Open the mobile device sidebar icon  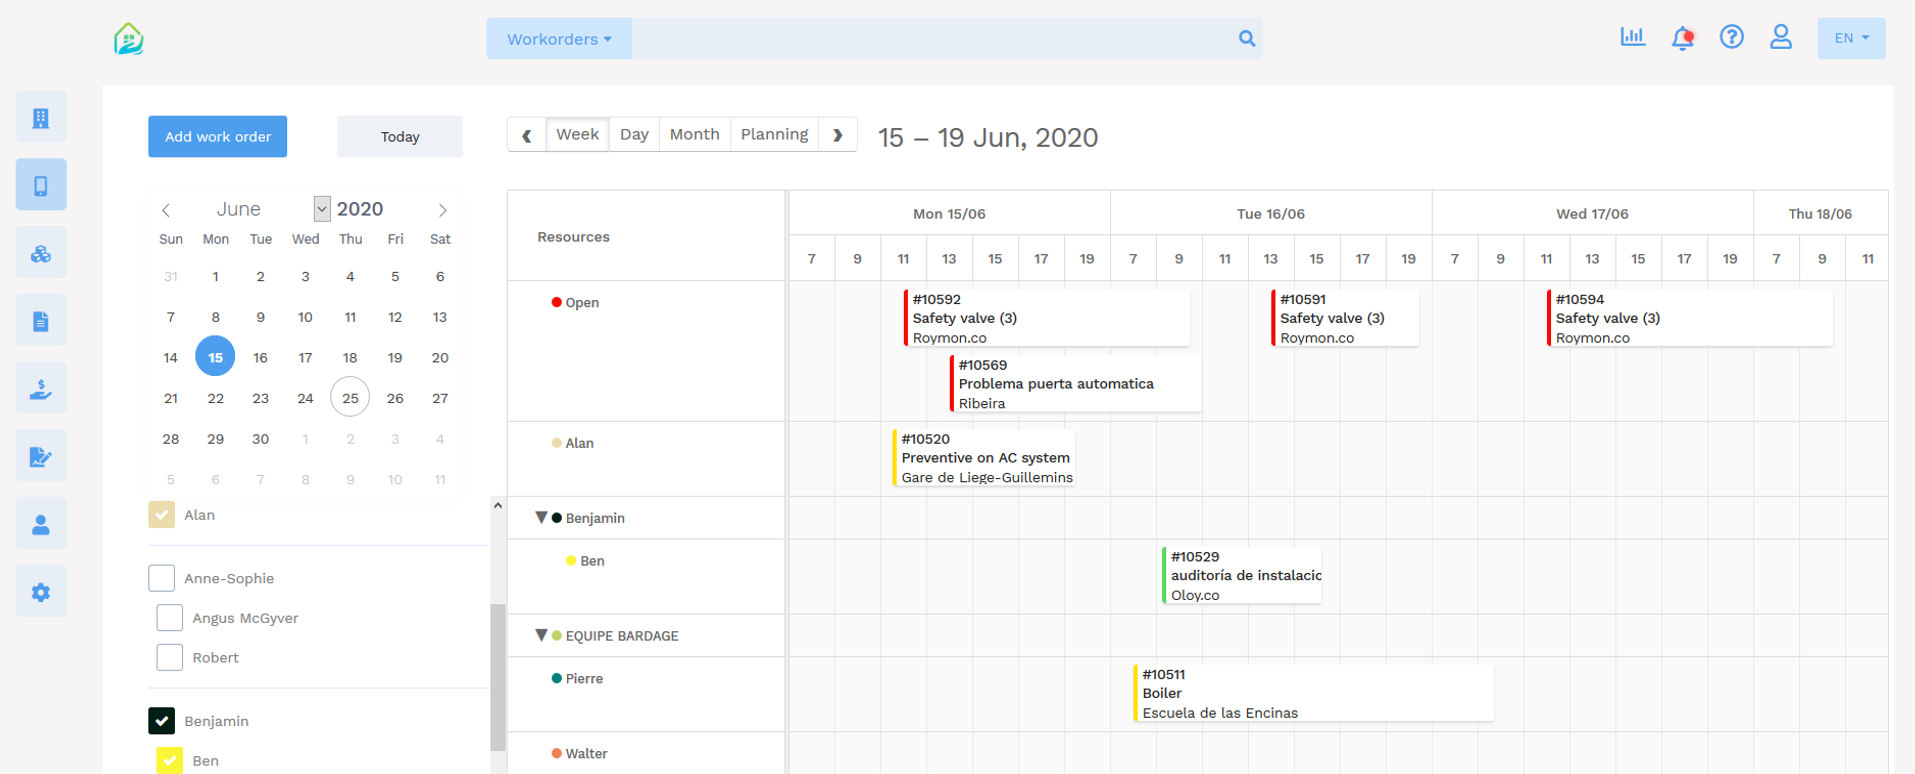[41, 185]
